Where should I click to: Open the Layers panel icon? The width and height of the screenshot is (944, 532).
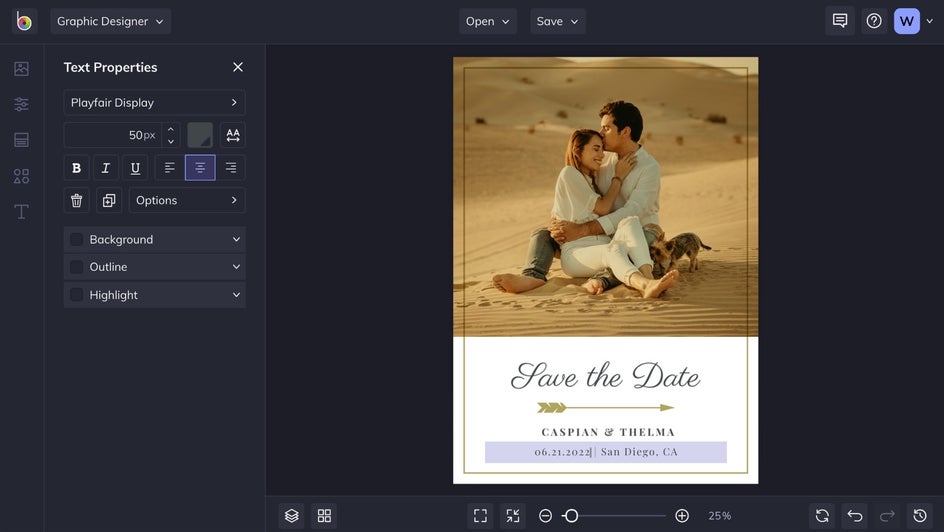click(x=291, y=516)
